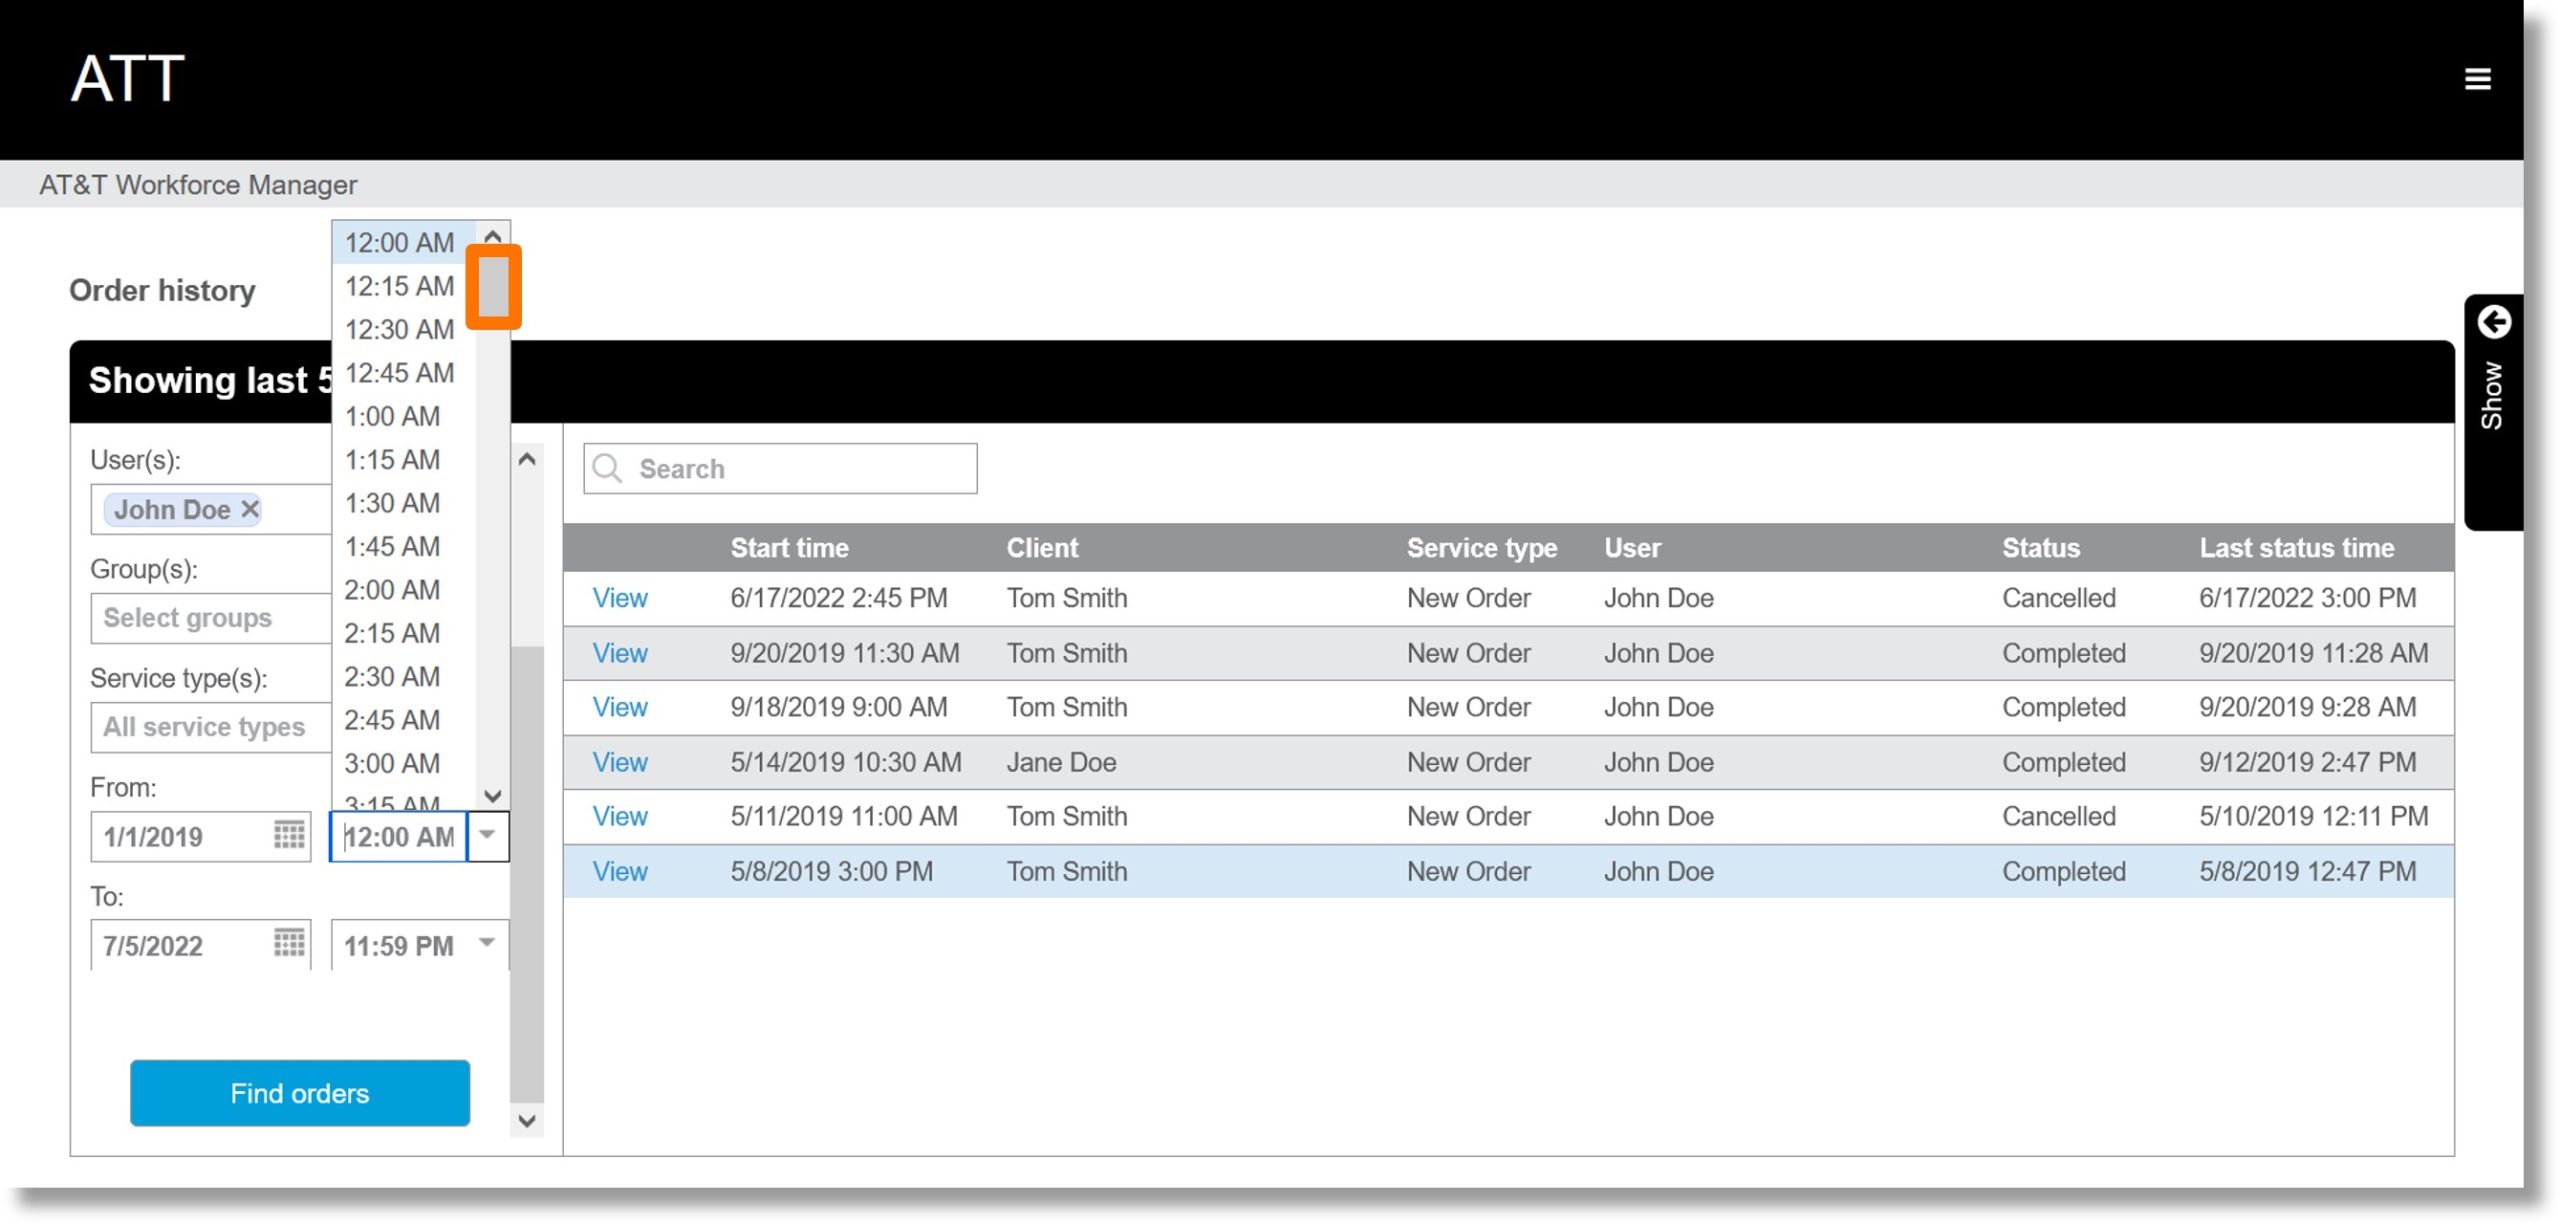Click the AT&T Workforce Manager breadcrumb

pos(198,185)
